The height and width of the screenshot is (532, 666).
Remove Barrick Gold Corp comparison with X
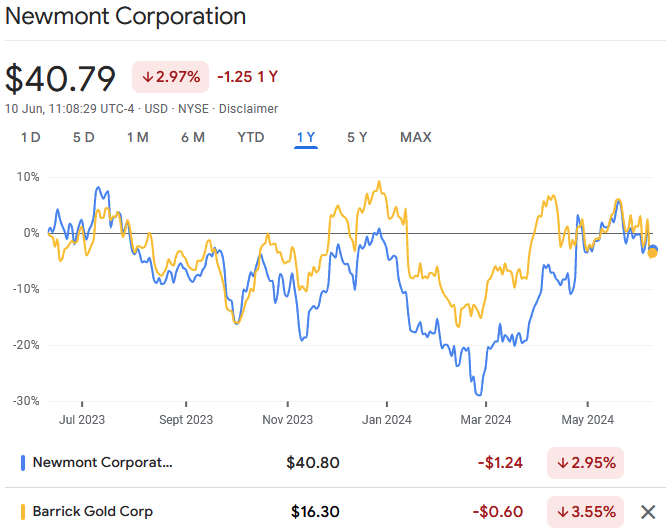[647, 512]
